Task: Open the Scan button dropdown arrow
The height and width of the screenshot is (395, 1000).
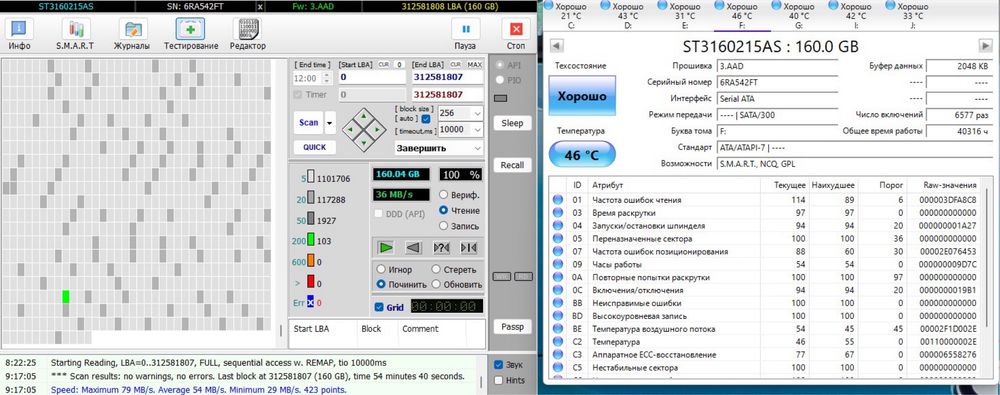Action: [330, 123]
